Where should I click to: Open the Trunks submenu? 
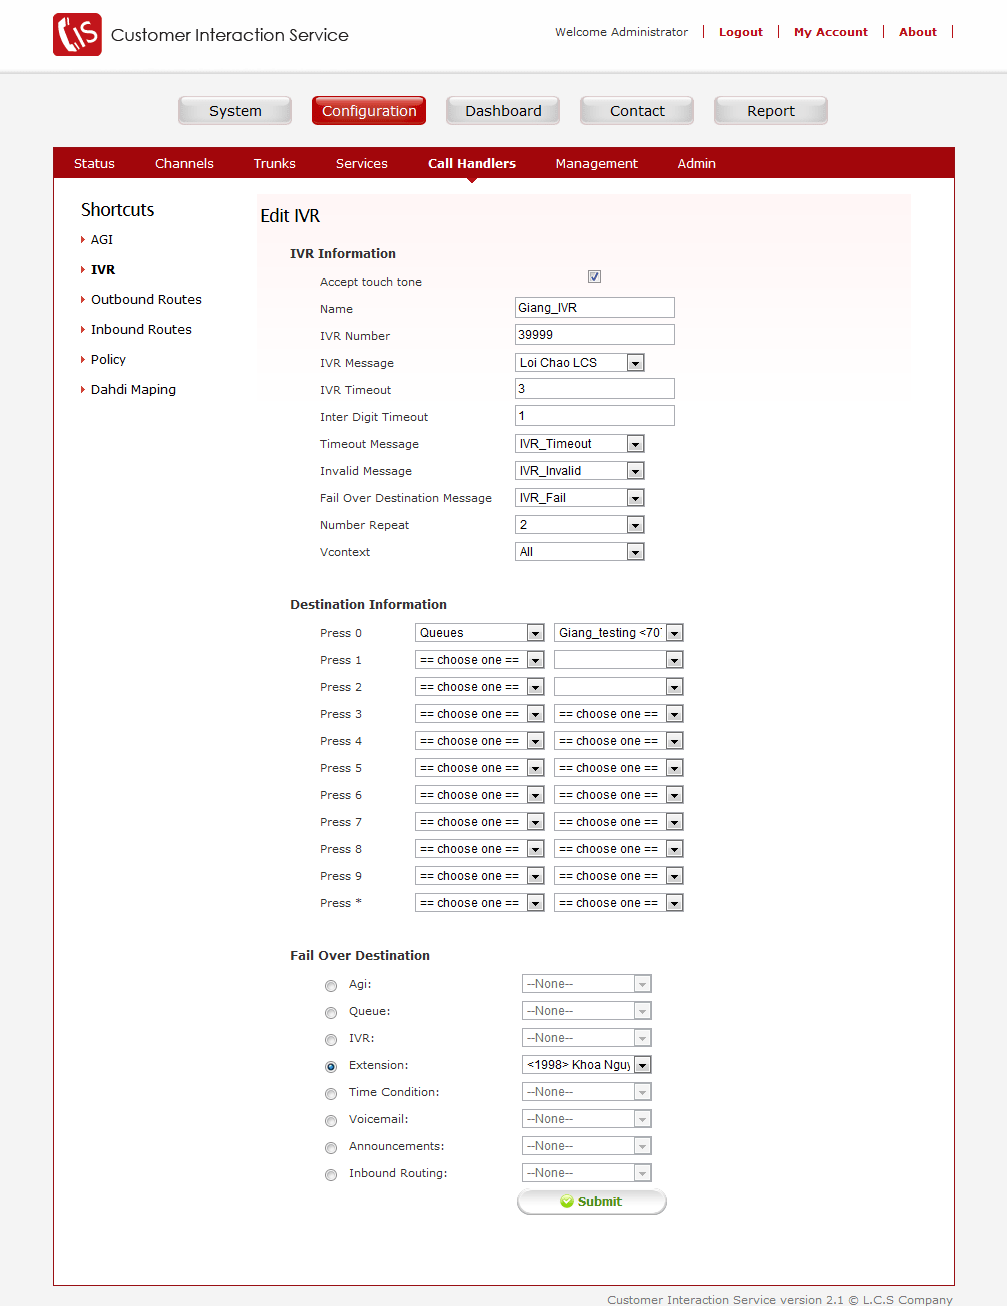[274, 163]
